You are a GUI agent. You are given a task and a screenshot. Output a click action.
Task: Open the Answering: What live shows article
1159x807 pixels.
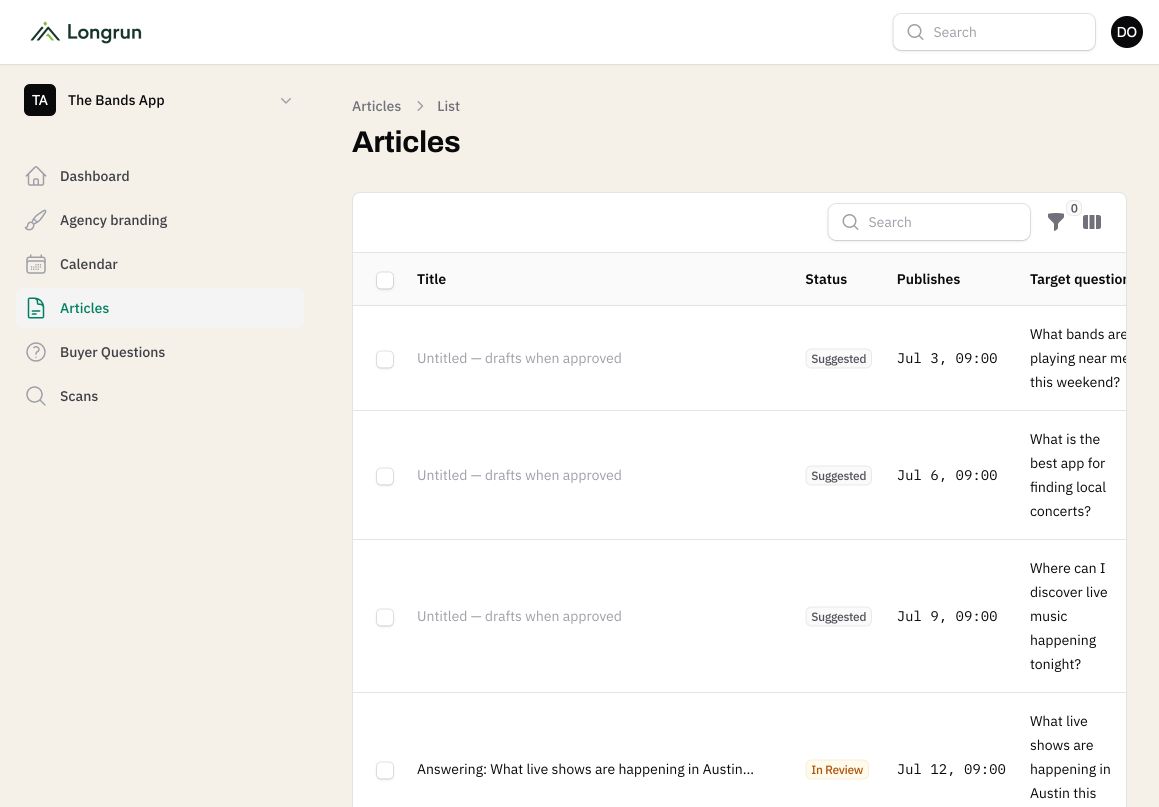[x=585, y=769]
